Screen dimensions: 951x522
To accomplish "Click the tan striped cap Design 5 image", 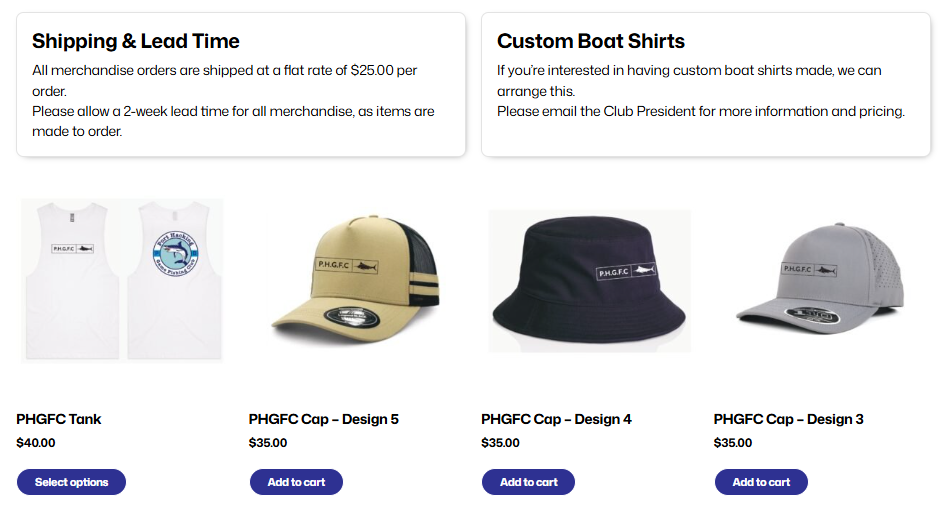I will tap(354, 282).
